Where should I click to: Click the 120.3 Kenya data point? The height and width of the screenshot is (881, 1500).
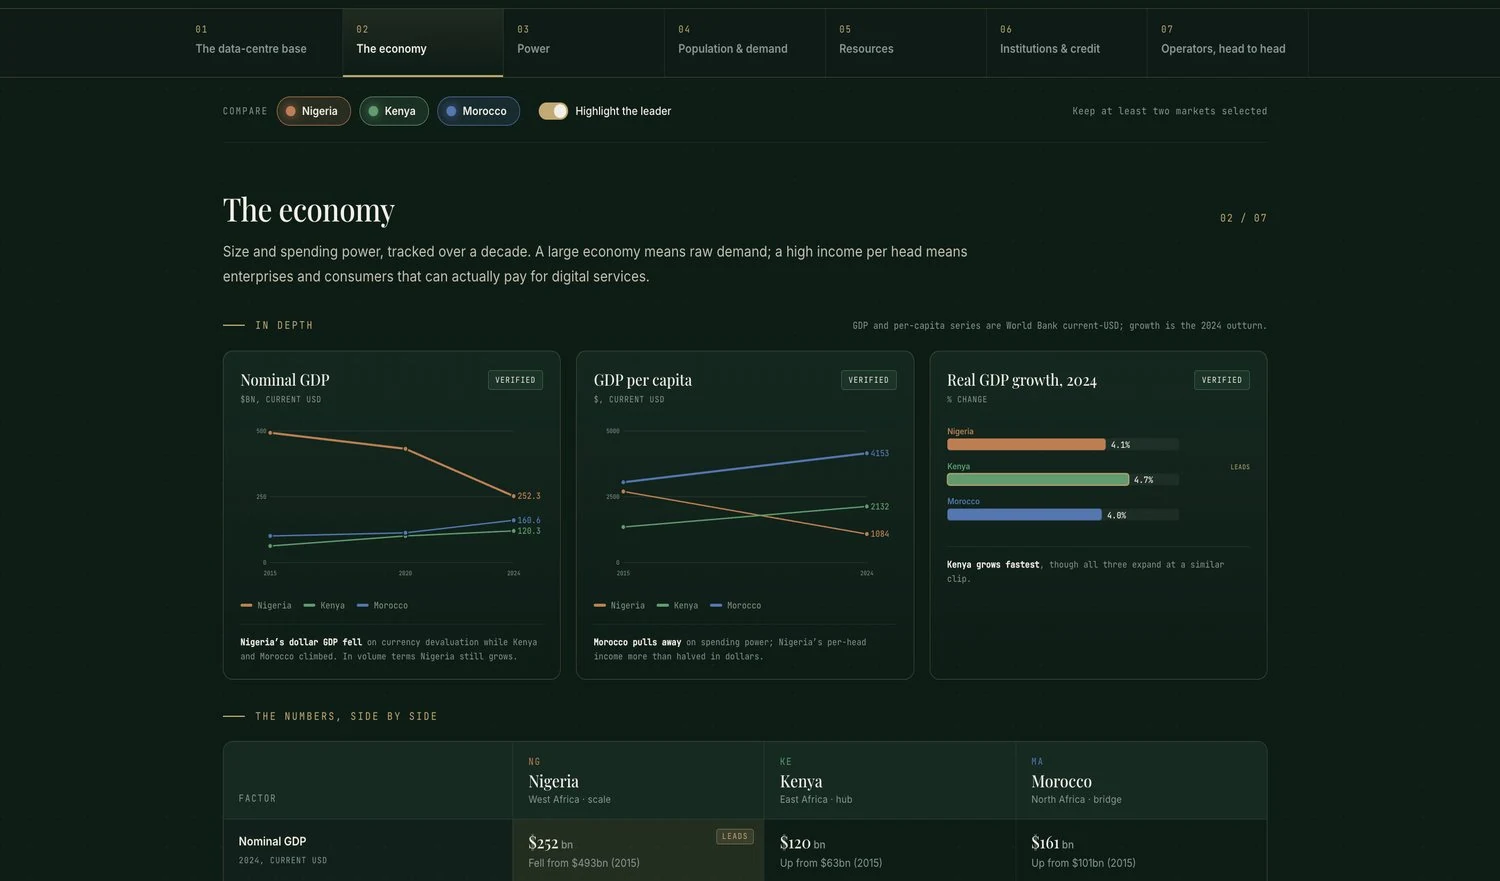point(514,531)
